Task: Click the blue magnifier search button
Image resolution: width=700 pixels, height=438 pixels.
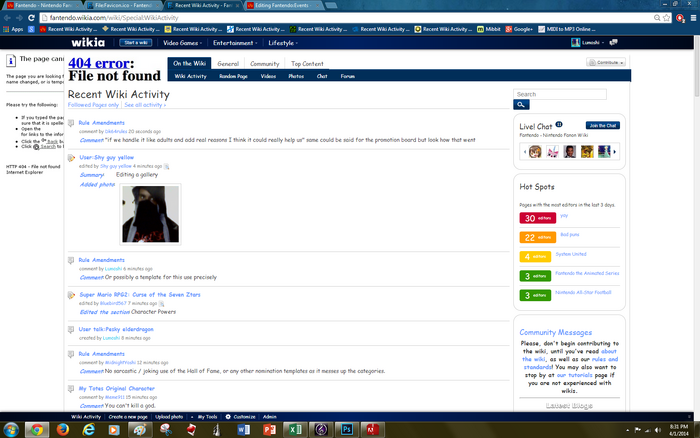Action: coord(521,104)
